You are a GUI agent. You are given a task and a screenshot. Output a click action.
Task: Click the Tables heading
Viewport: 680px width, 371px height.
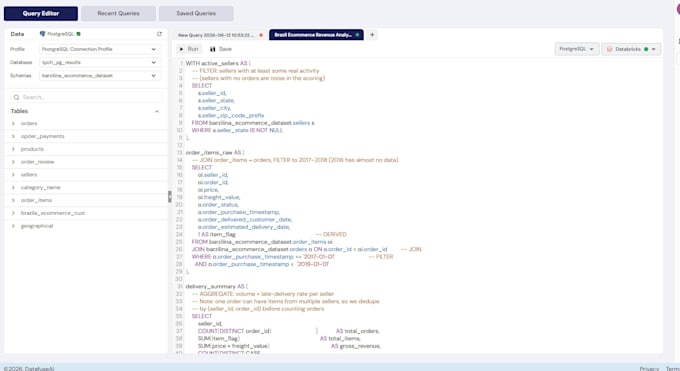[20, 111]
